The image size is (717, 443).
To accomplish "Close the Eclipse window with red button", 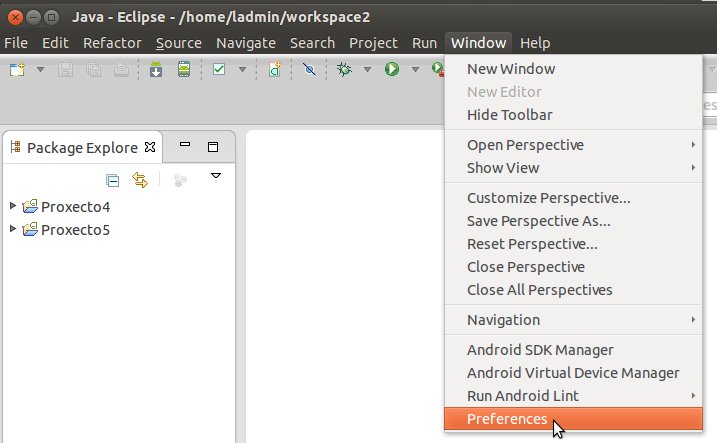I will (x=15, y=17).
